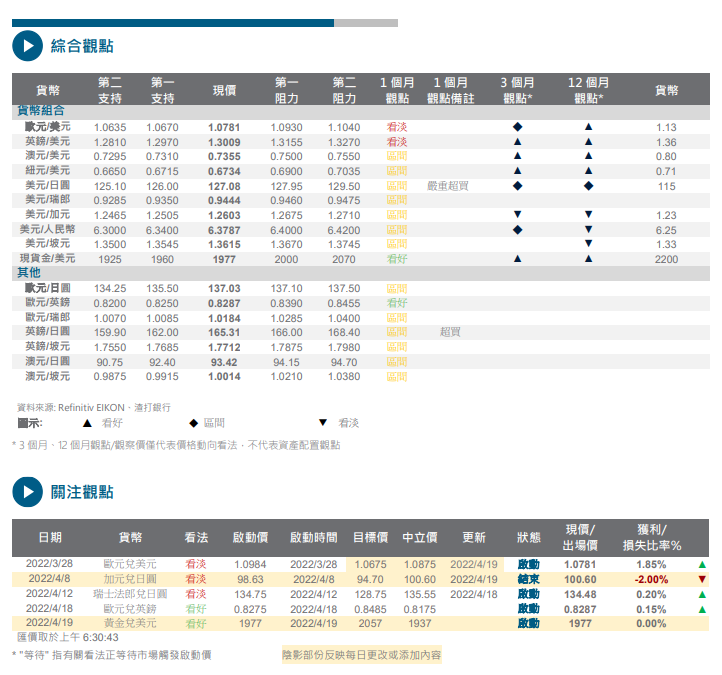The width and height of the screenshot is (722, 675).
Task: Click the 12-month diamond marker for 美元/日圓
Action: [x=588, y=186]
